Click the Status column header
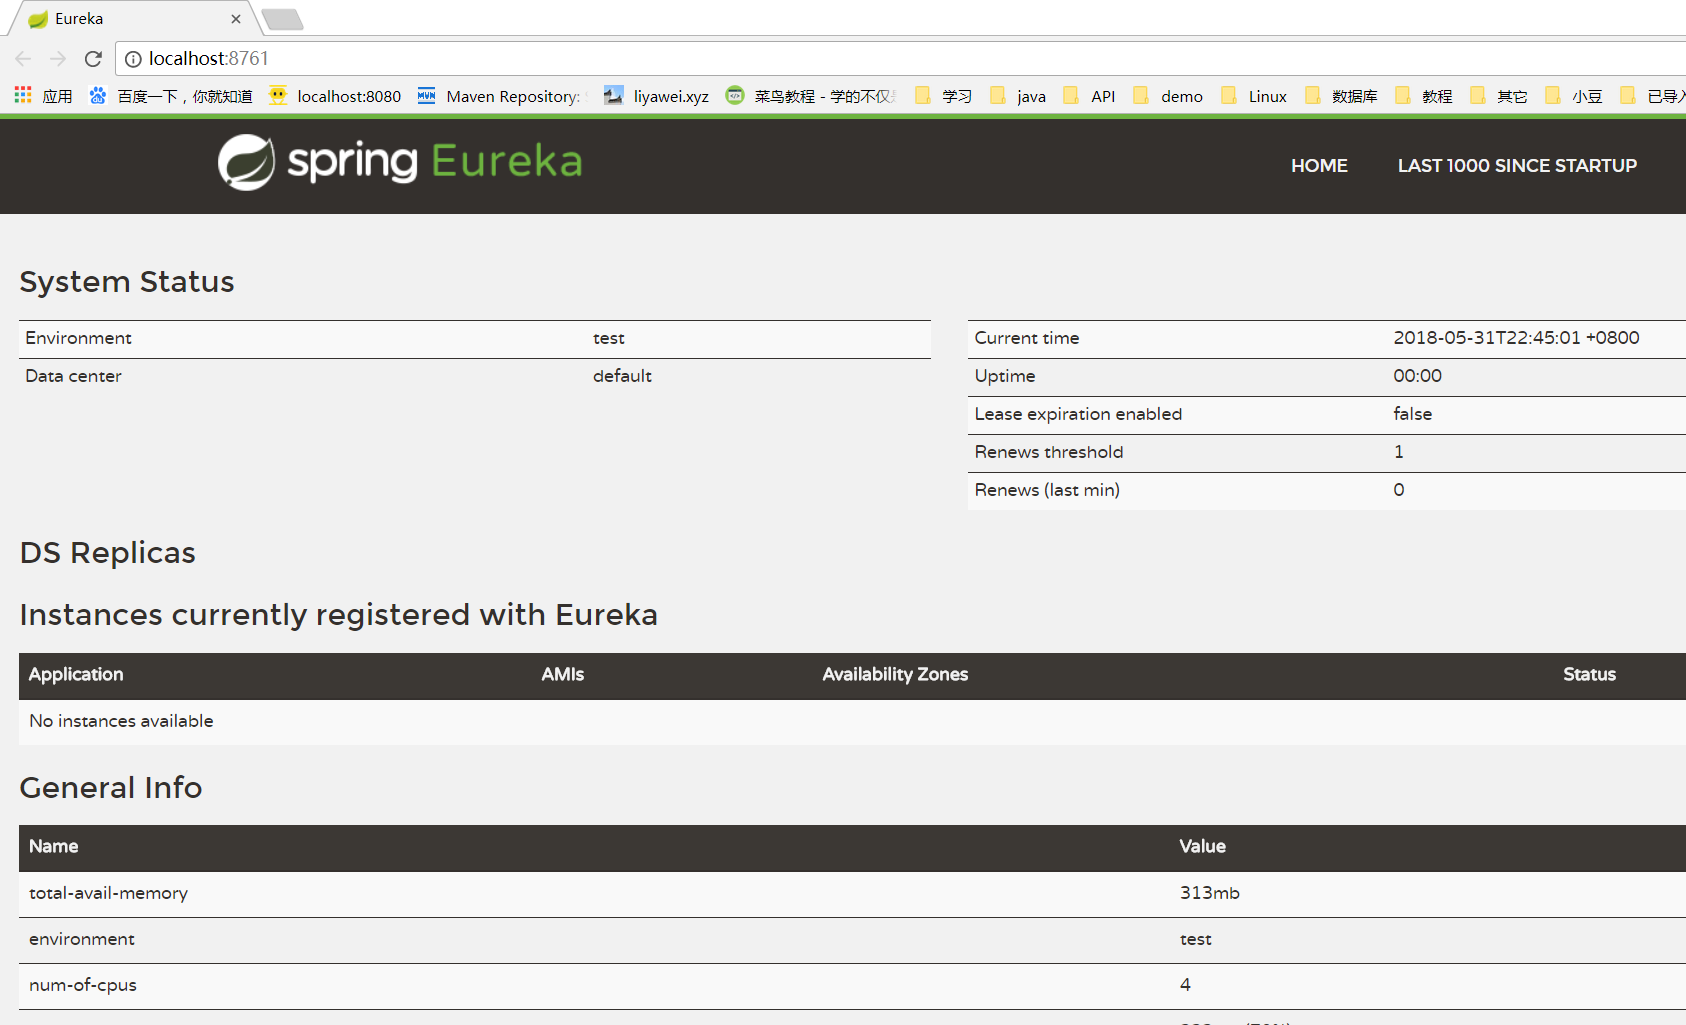 coord(1589,675)
